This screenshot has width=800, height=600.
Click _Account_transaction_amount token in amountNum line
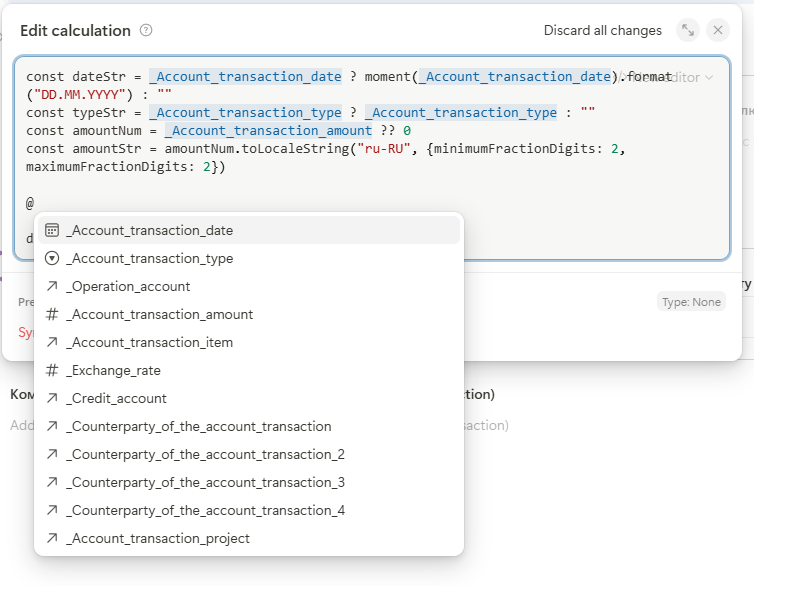click(x=268, y=131)
